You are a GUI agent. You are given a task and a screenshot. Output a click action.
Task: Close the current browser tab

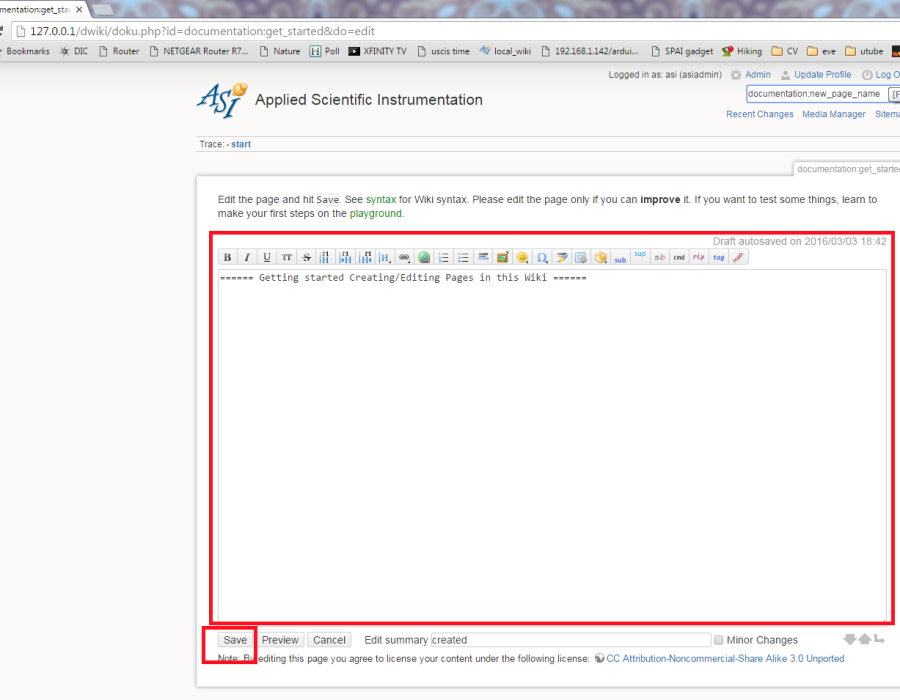(x=79, y=10)
